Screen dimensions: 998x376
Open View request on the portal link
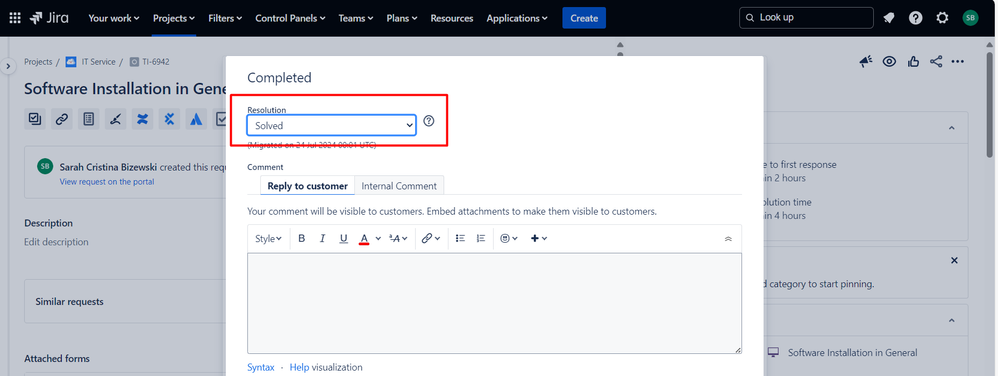click(x=107, y=181)
